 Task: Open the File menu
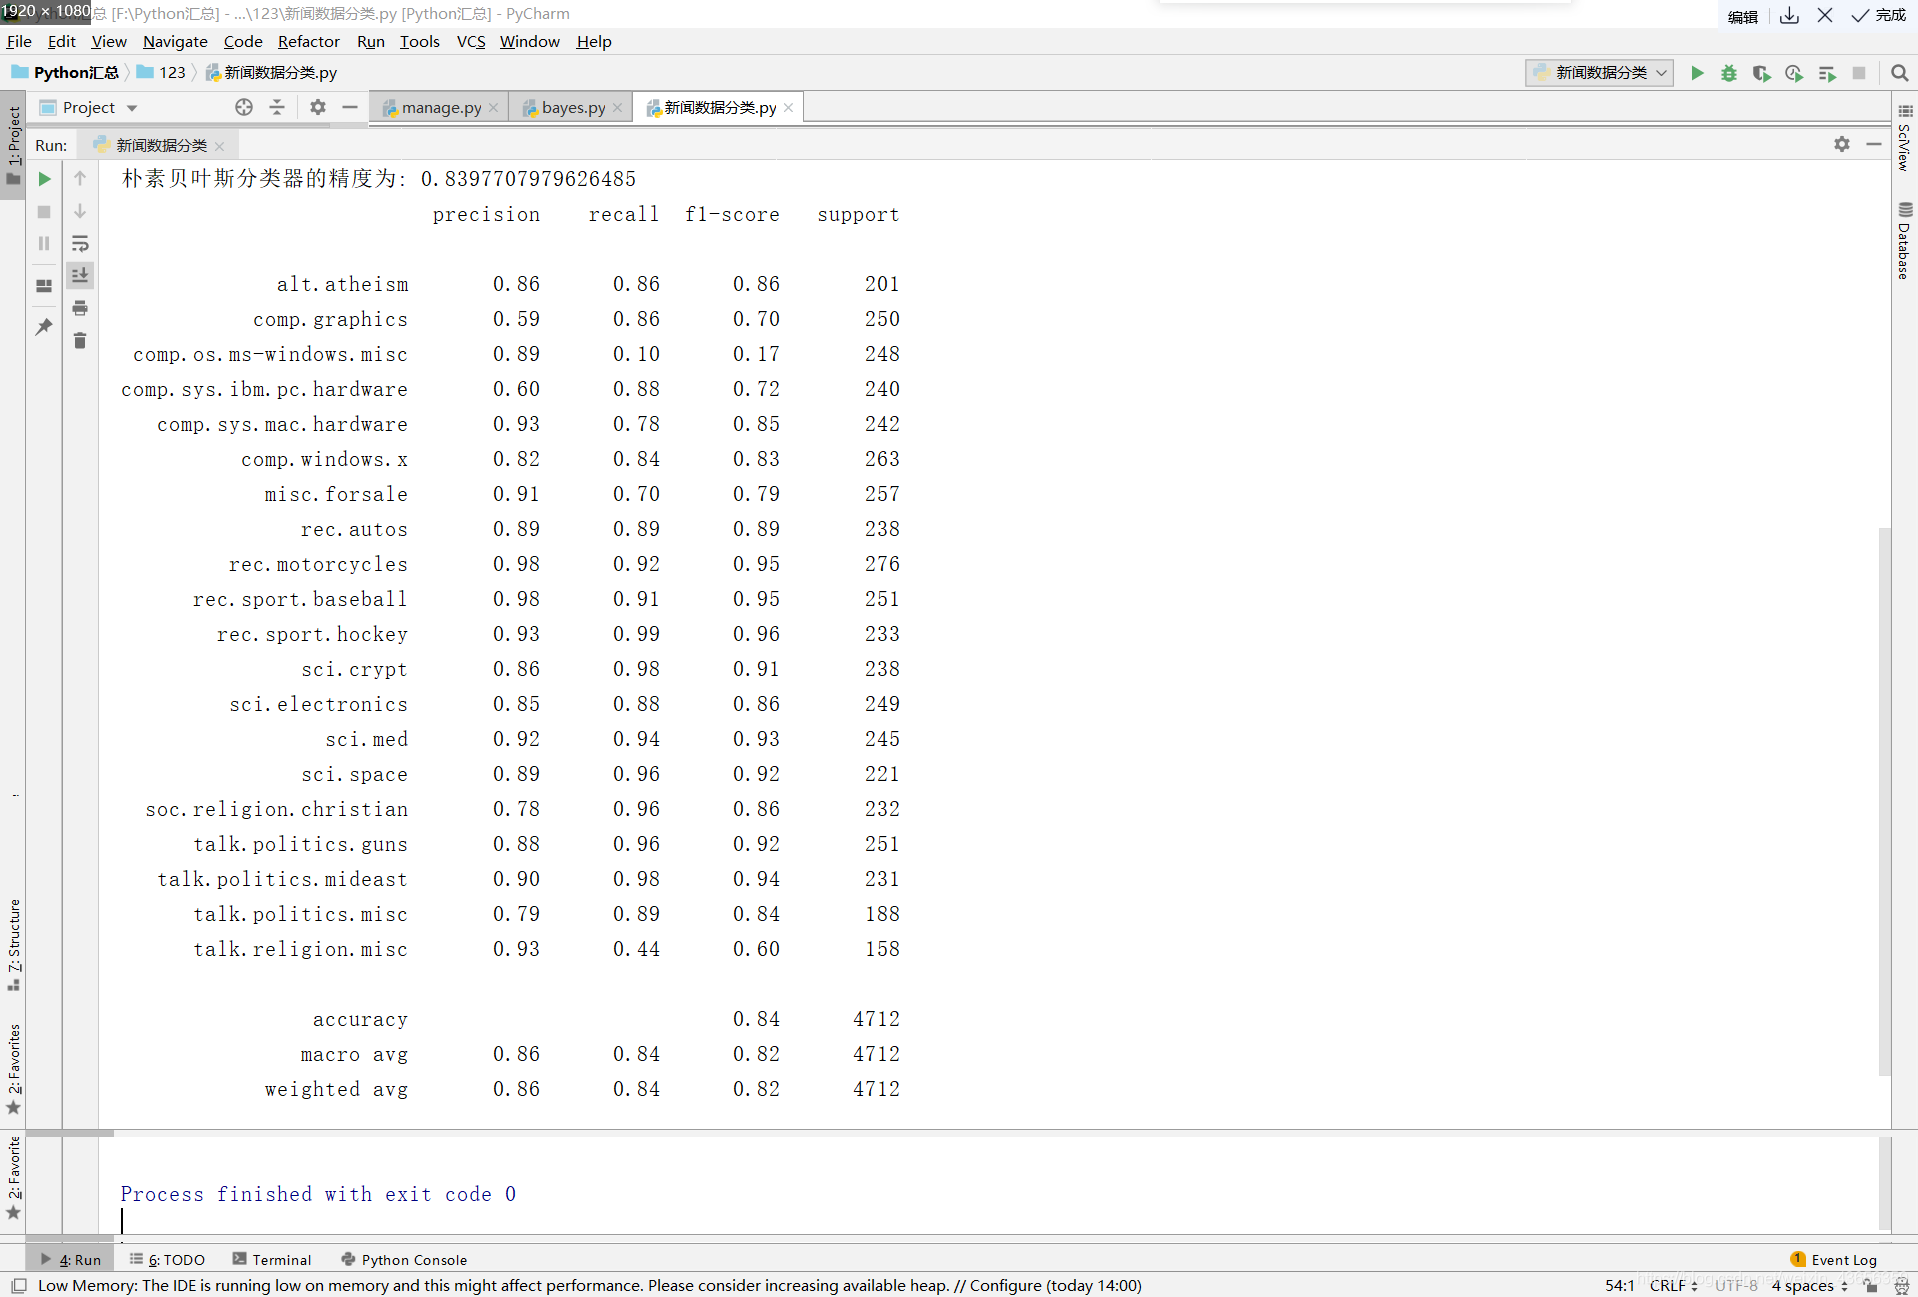[x=19, y=41]
